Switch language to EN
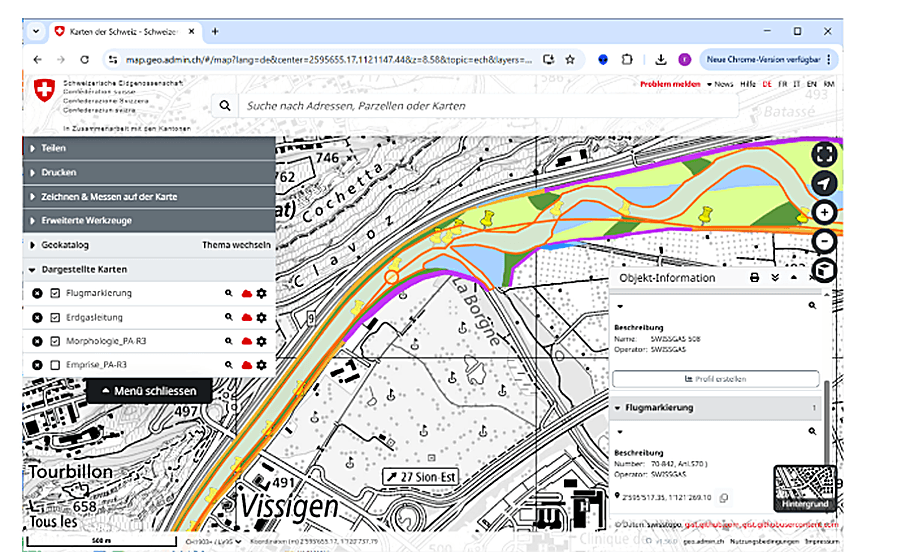Viewport: 897px width, 552px height. [x=811, y=84]
